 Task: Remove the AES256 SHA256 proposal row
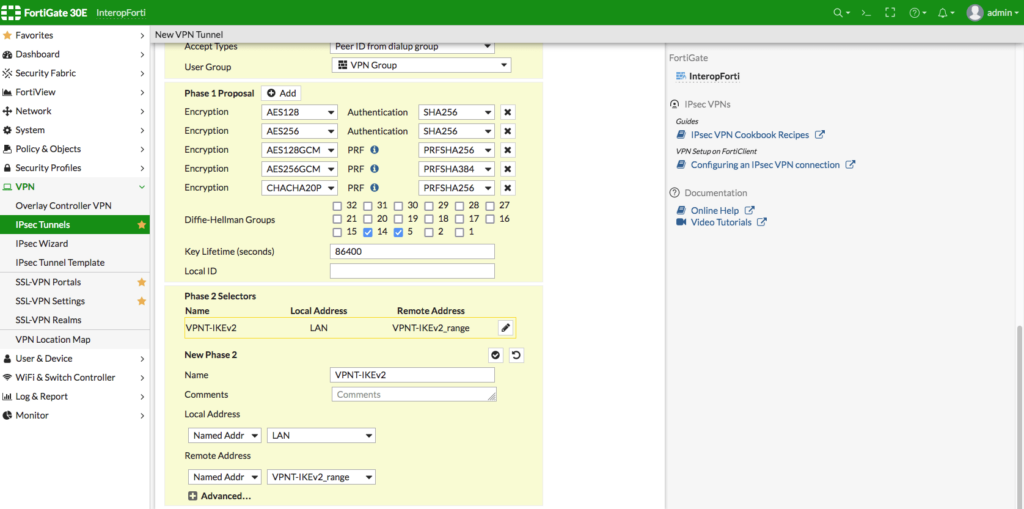click(x=507, y=131)
